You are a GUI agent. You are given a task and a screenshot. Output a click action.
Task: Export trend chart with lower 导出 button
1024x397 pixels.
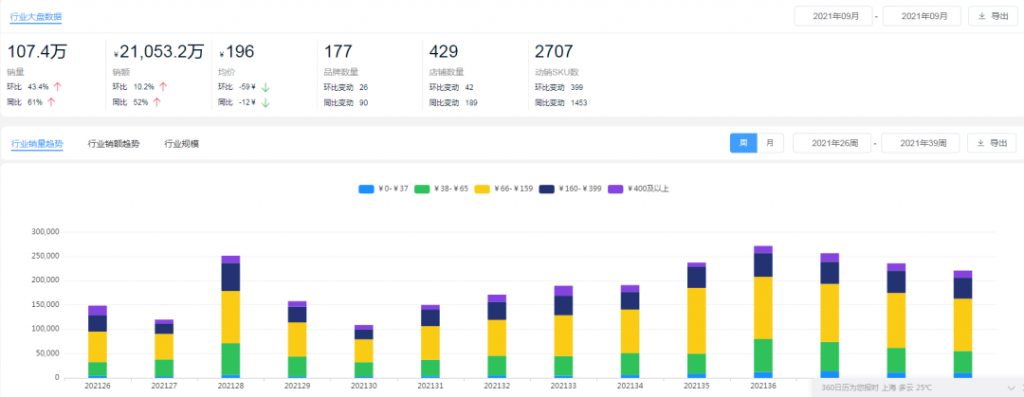click(992, 143)
